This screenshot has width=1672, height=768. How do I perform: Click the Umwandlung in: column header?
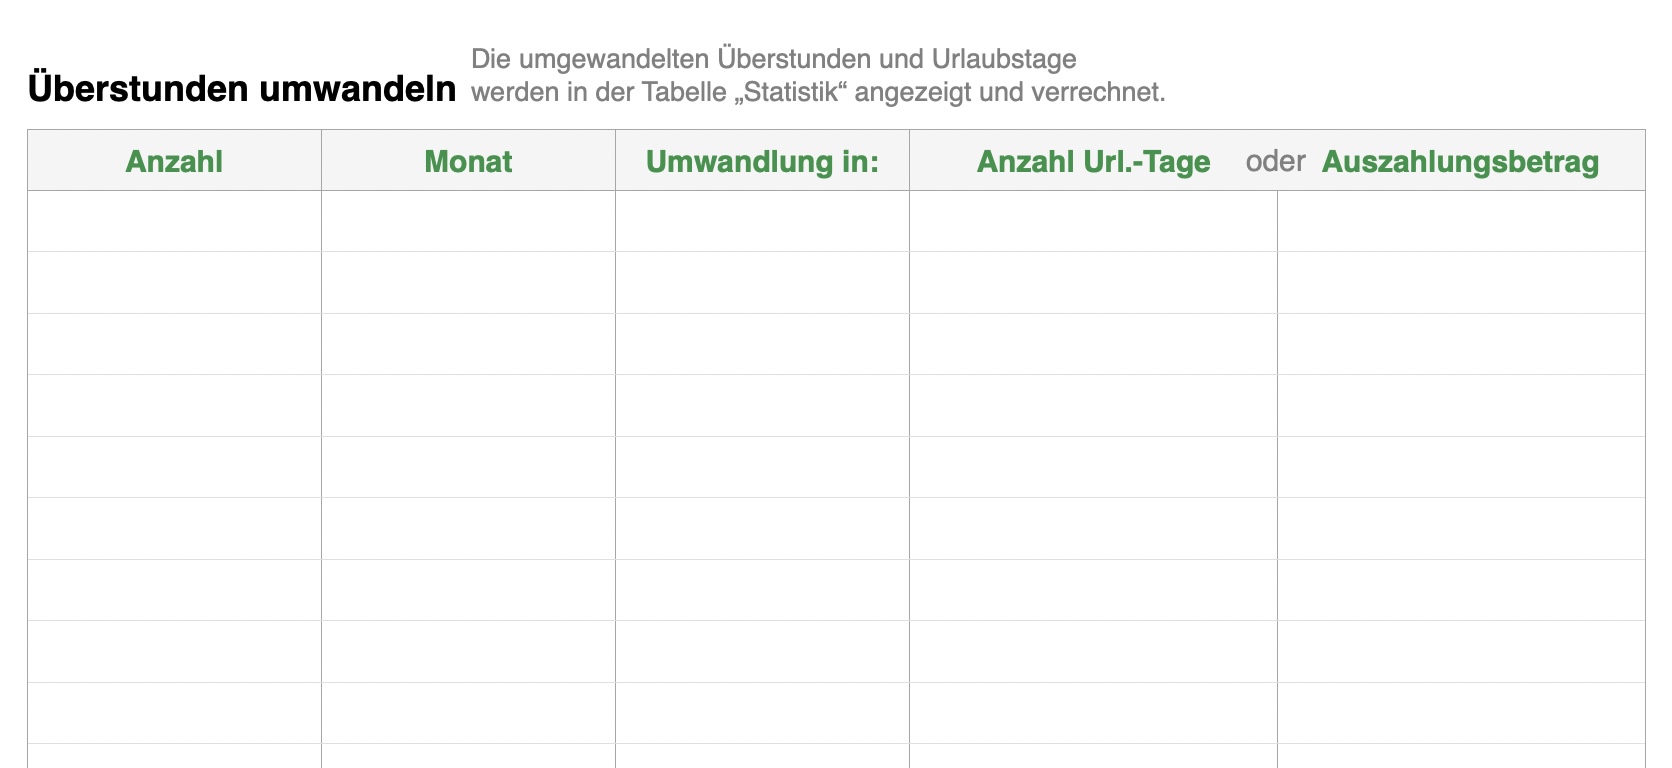tap(762, 161)
